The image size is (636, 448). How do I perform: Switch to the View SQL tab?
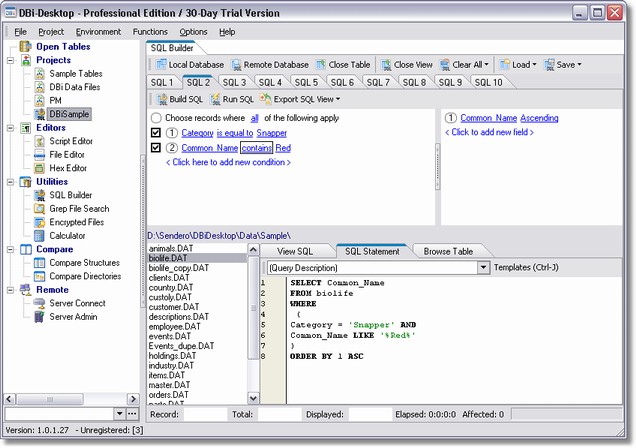click(295, 251)
